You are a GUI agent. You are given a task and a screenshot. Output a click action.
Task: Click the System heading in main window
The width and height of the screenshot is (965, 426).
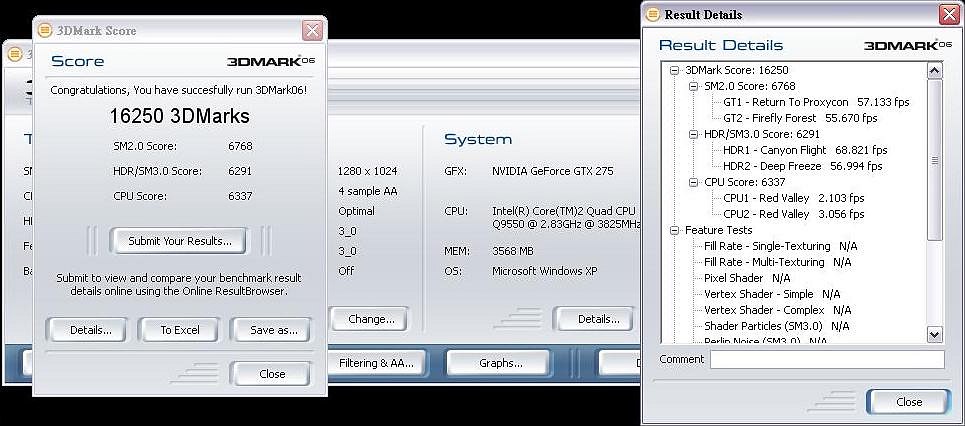tap(478, 140)
